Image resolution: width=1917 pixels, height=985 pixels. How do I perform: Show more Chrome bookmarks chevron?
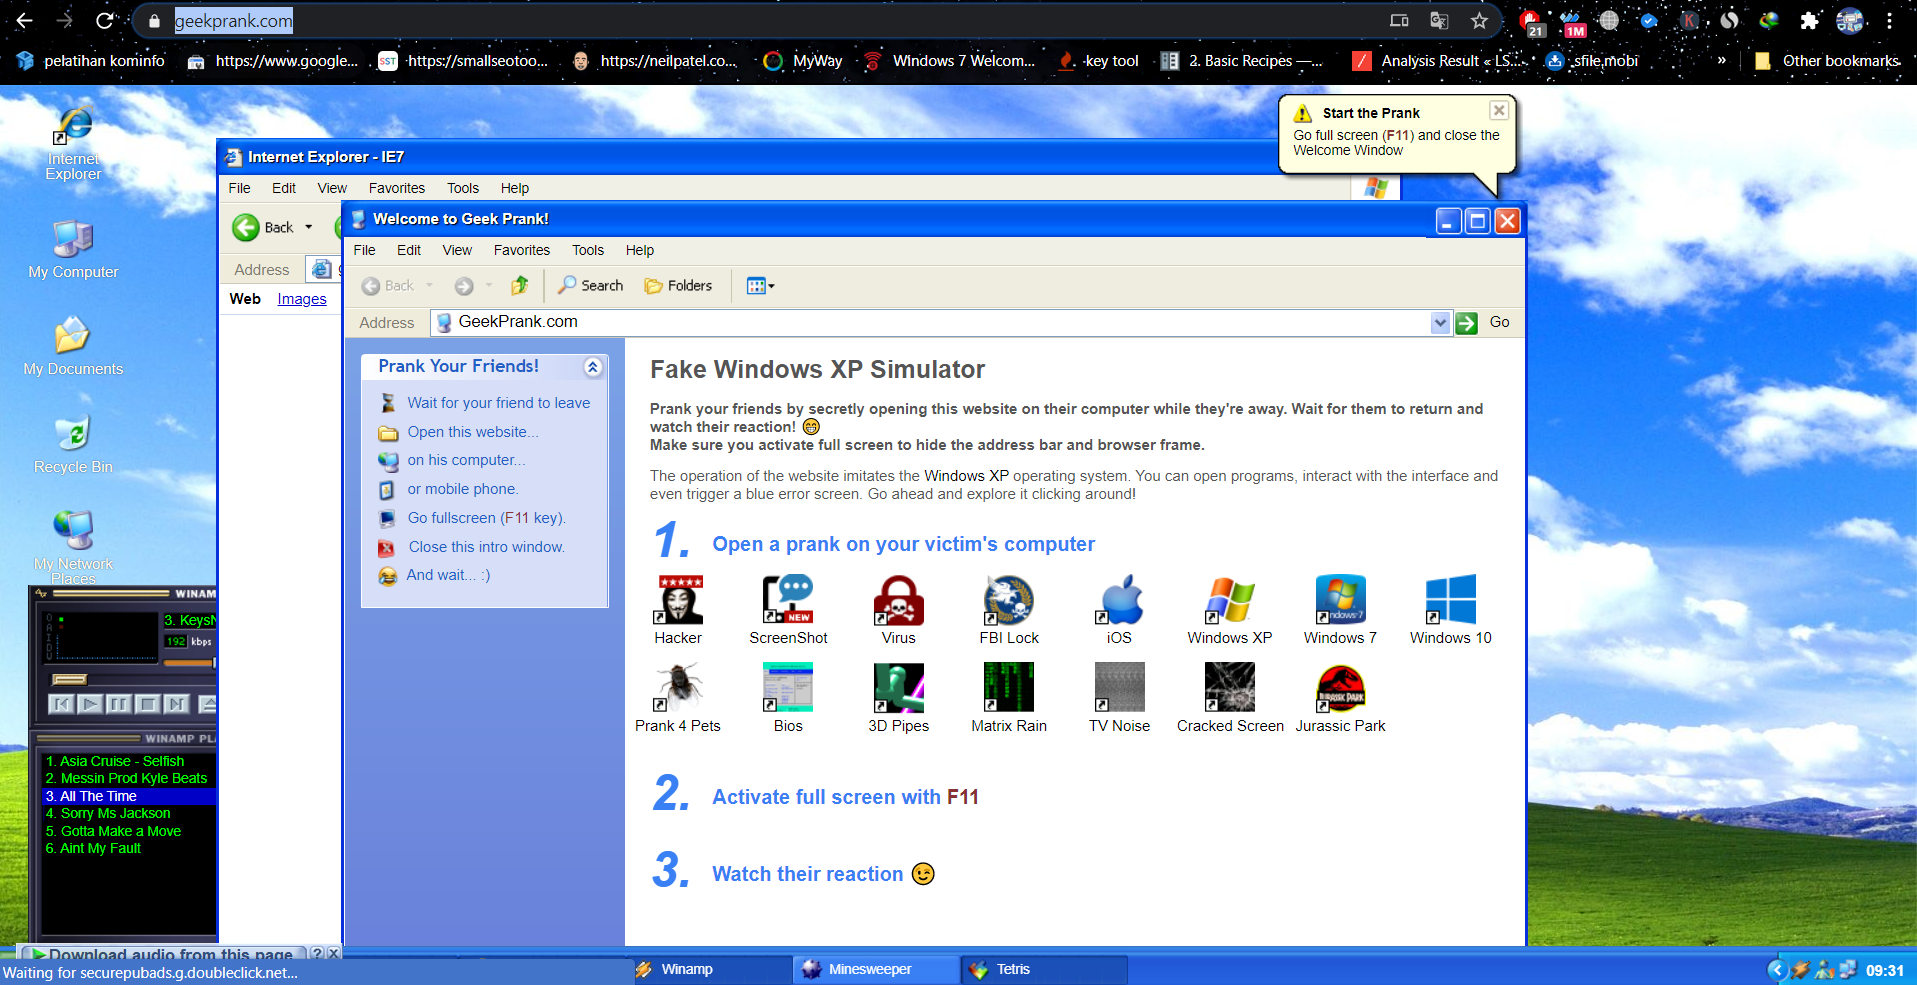coord(1722,61)
